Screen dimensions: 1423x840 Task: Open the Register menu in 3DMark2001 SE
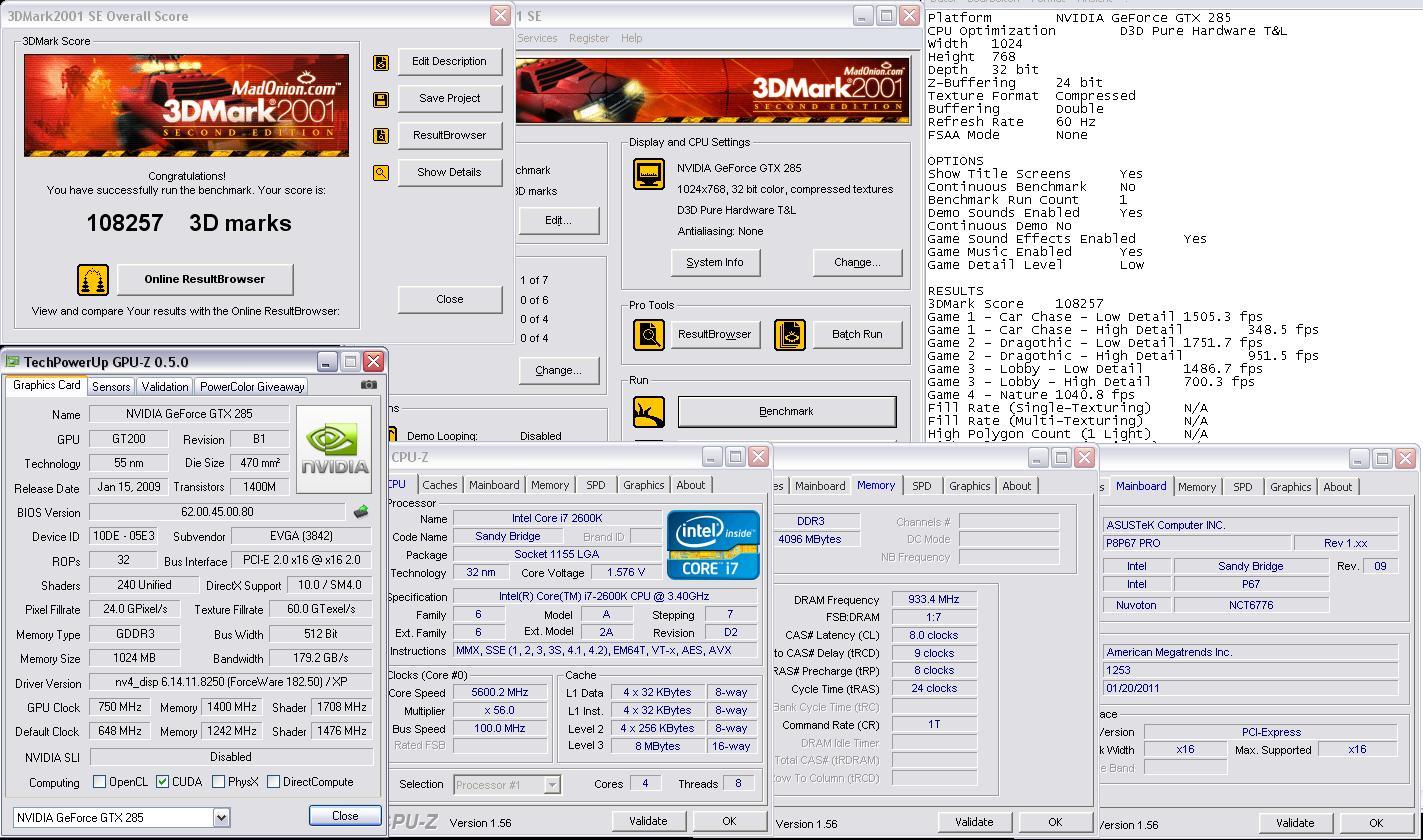coord(589,38)
